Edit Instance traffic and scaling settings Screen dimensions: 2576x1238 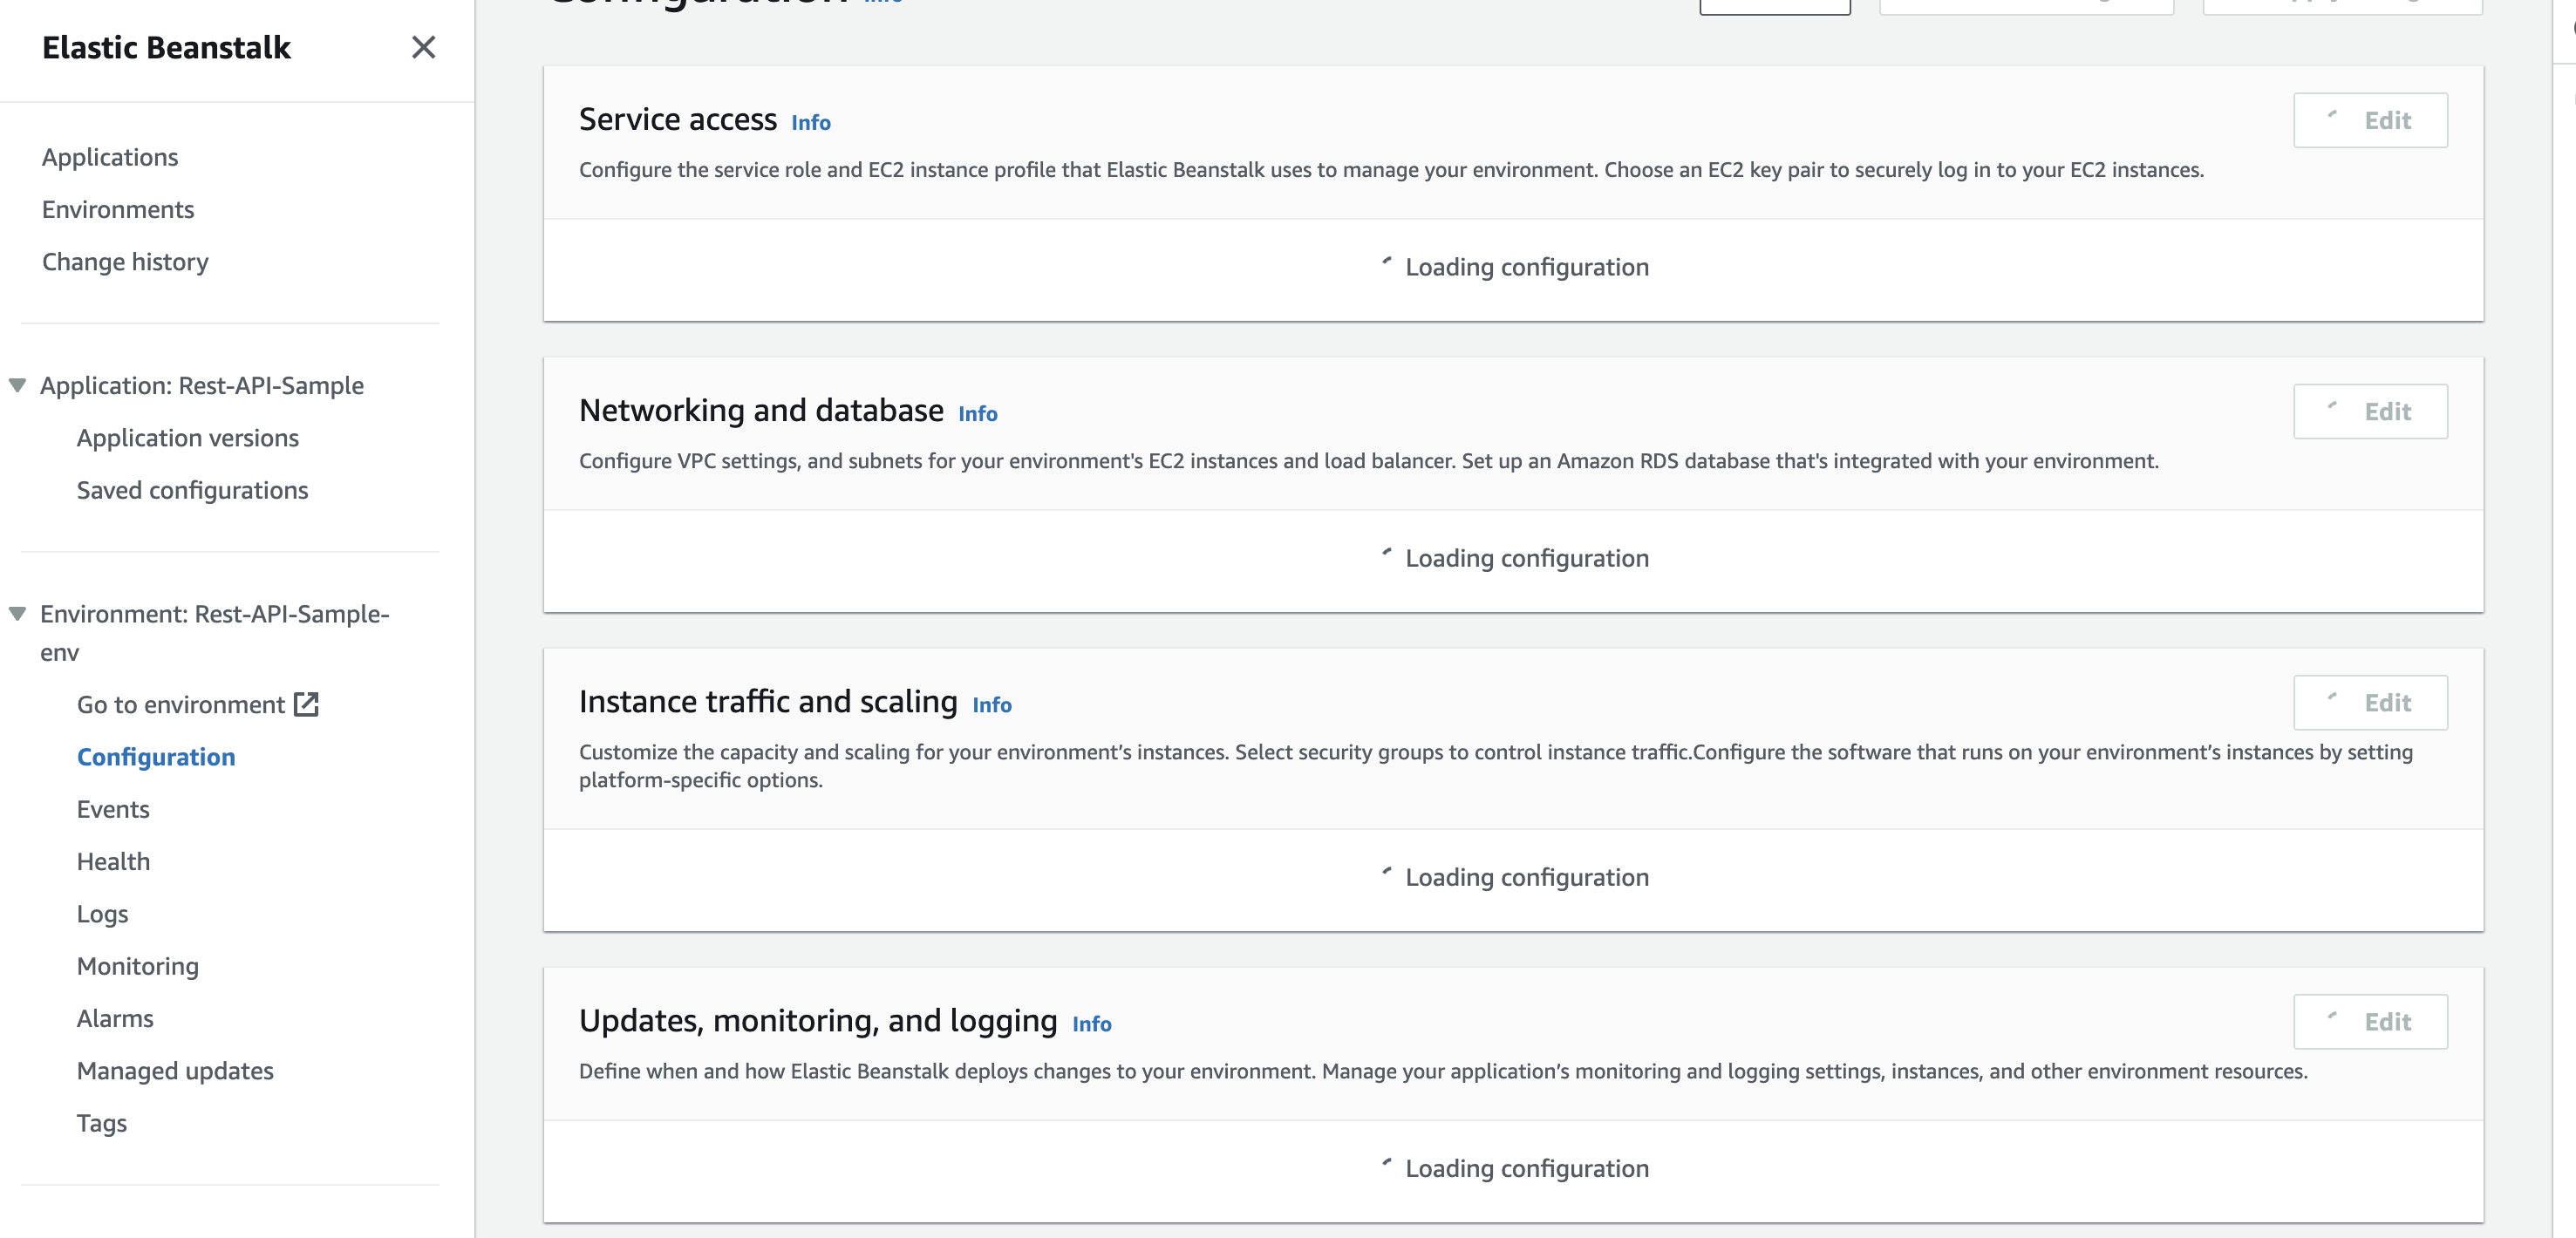tap(2370, 703)
